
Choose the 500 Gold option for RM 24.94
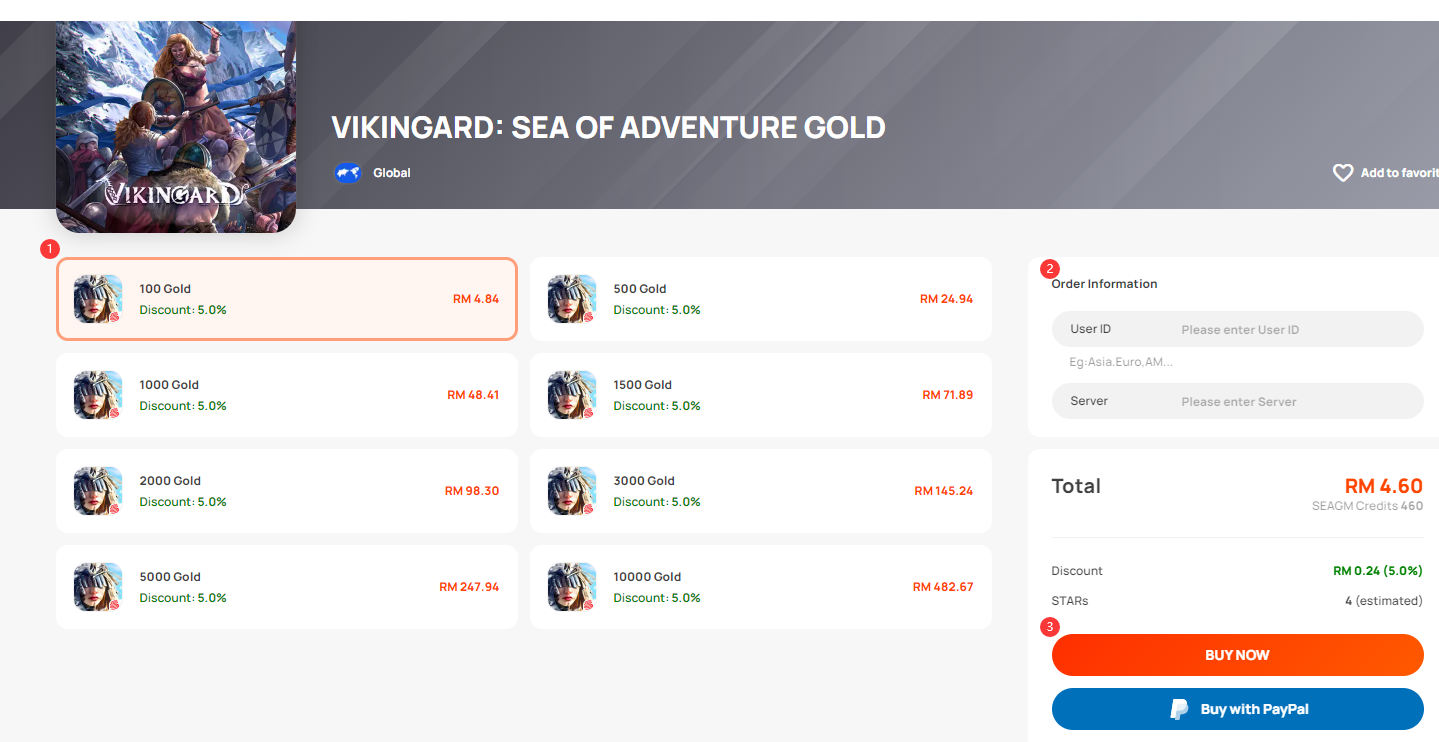(761, 299)
